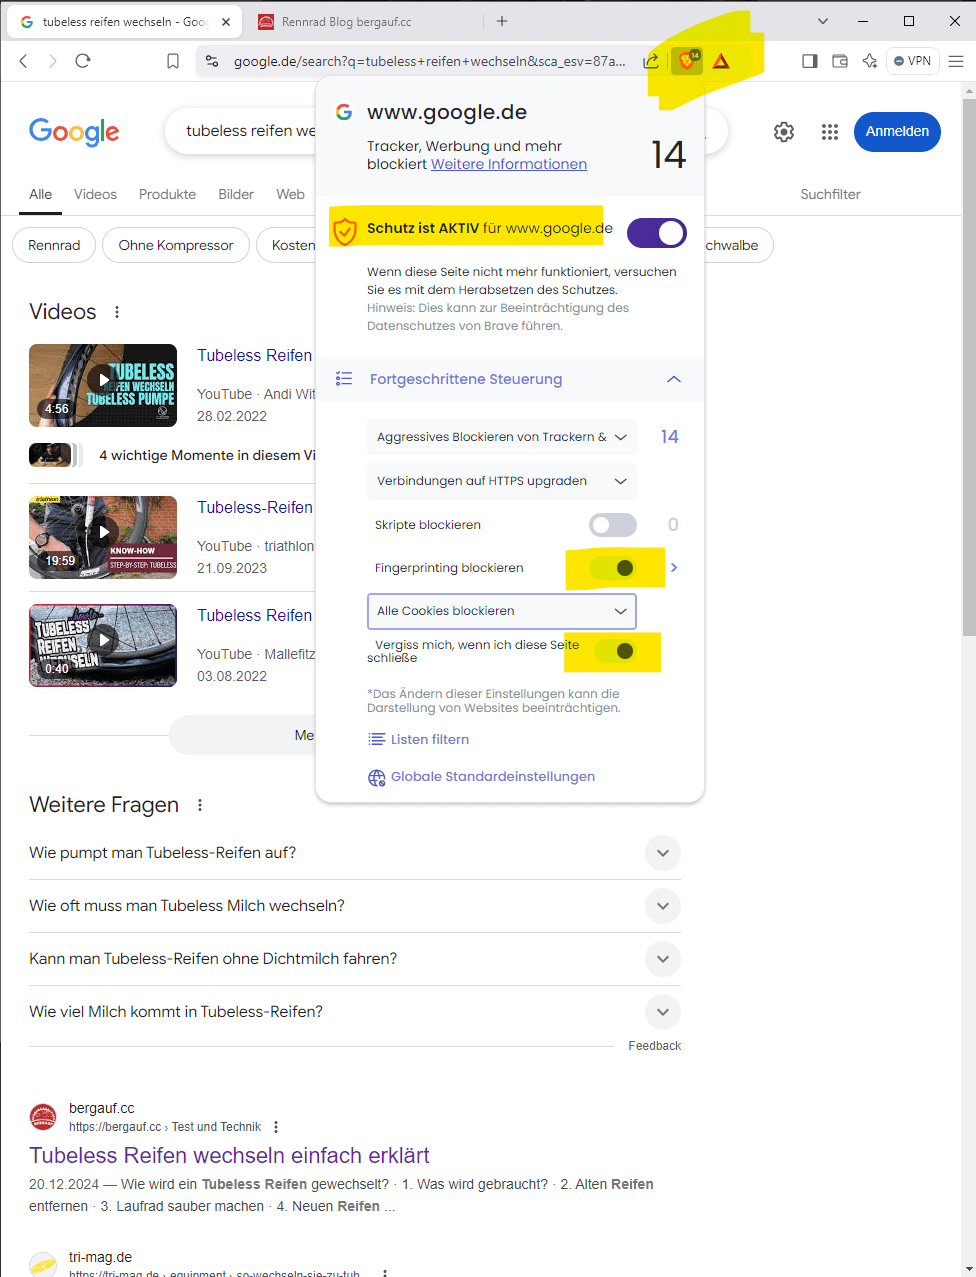The image size is (976, 1277).
Task: Open the Brave Wallet icon
Action: pyautogui.click(x=840, y=61)
